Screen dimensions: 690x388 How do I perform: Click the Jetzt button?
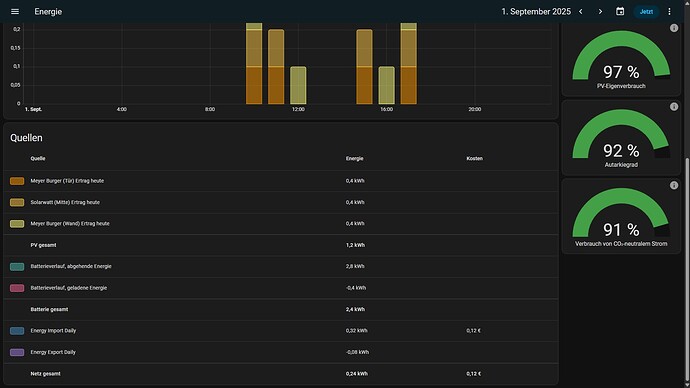pos(646,11)
